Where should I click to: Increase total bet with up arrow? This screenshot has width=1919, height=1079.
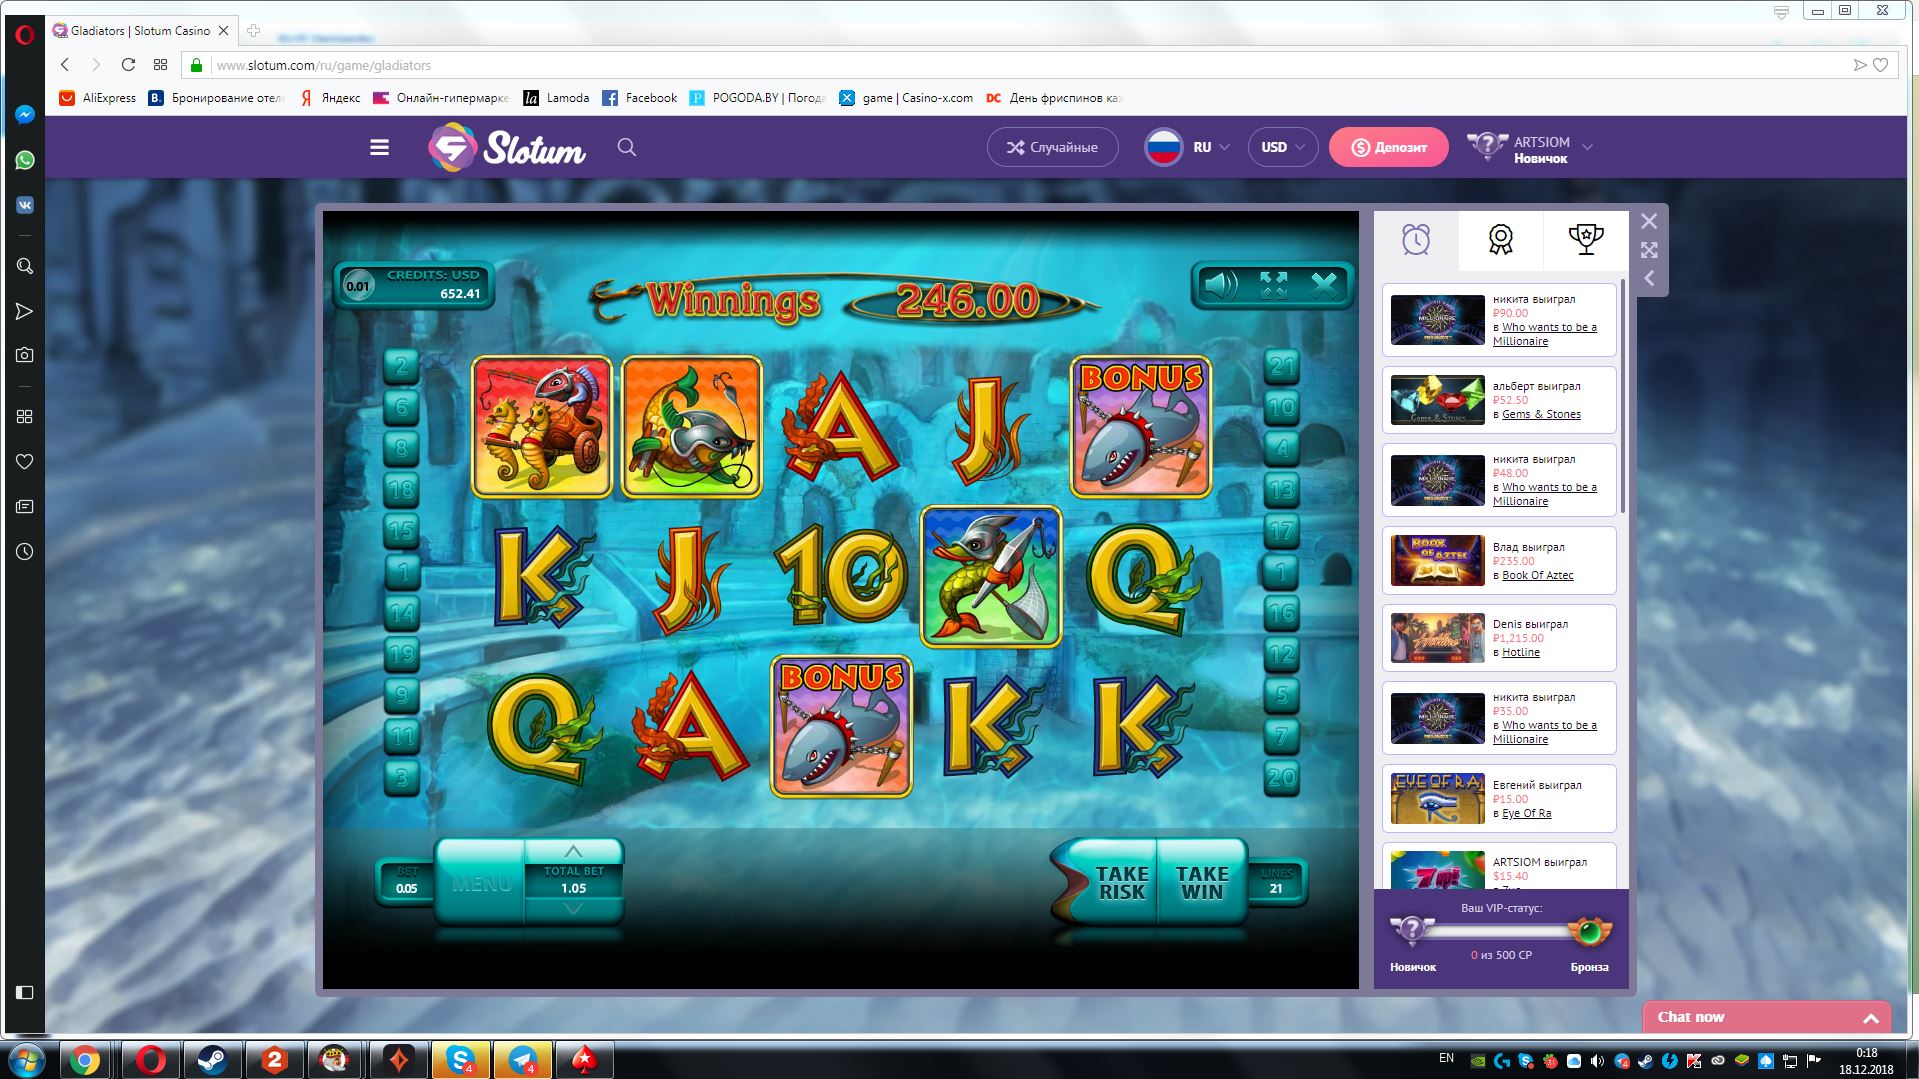[x=573, y=852]
